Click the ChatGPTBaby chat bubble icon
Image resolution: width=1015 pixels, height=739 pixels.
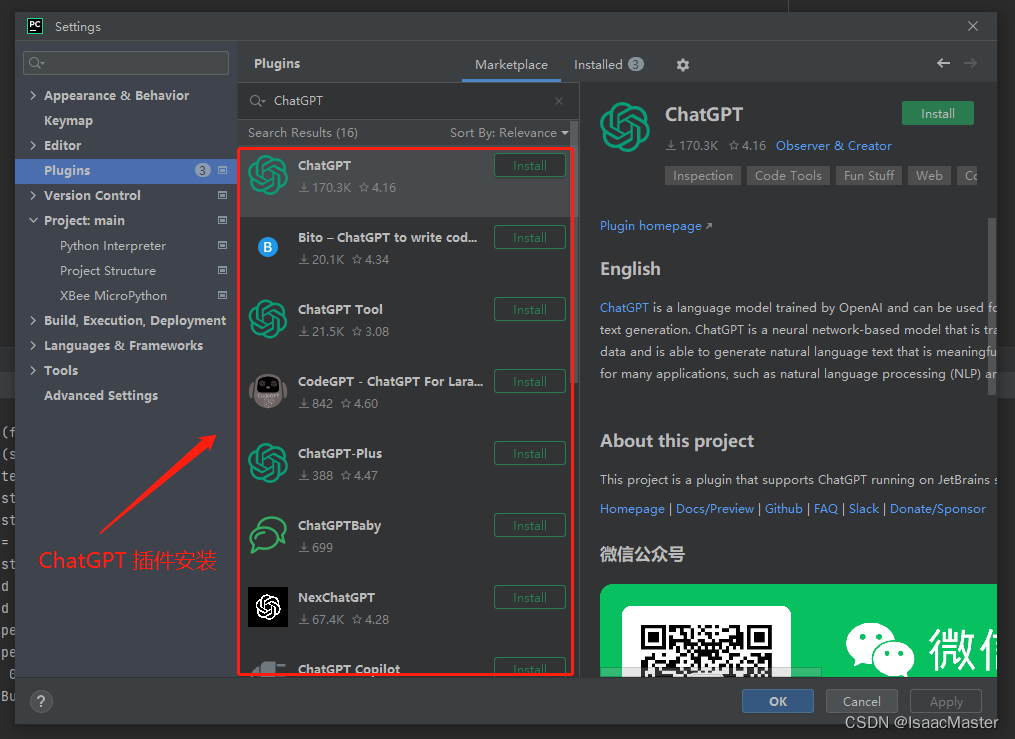[268, 535]
